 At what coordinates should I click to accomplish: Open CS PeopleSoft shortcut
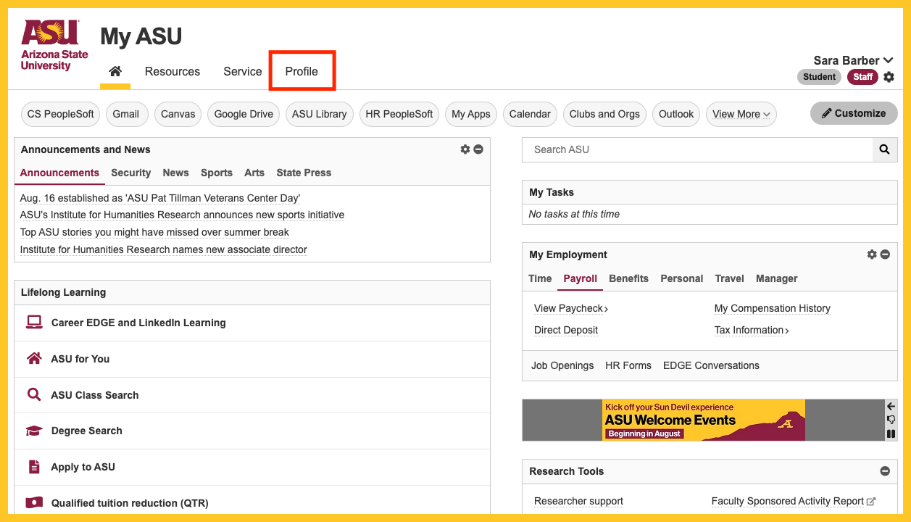[60, 115]
